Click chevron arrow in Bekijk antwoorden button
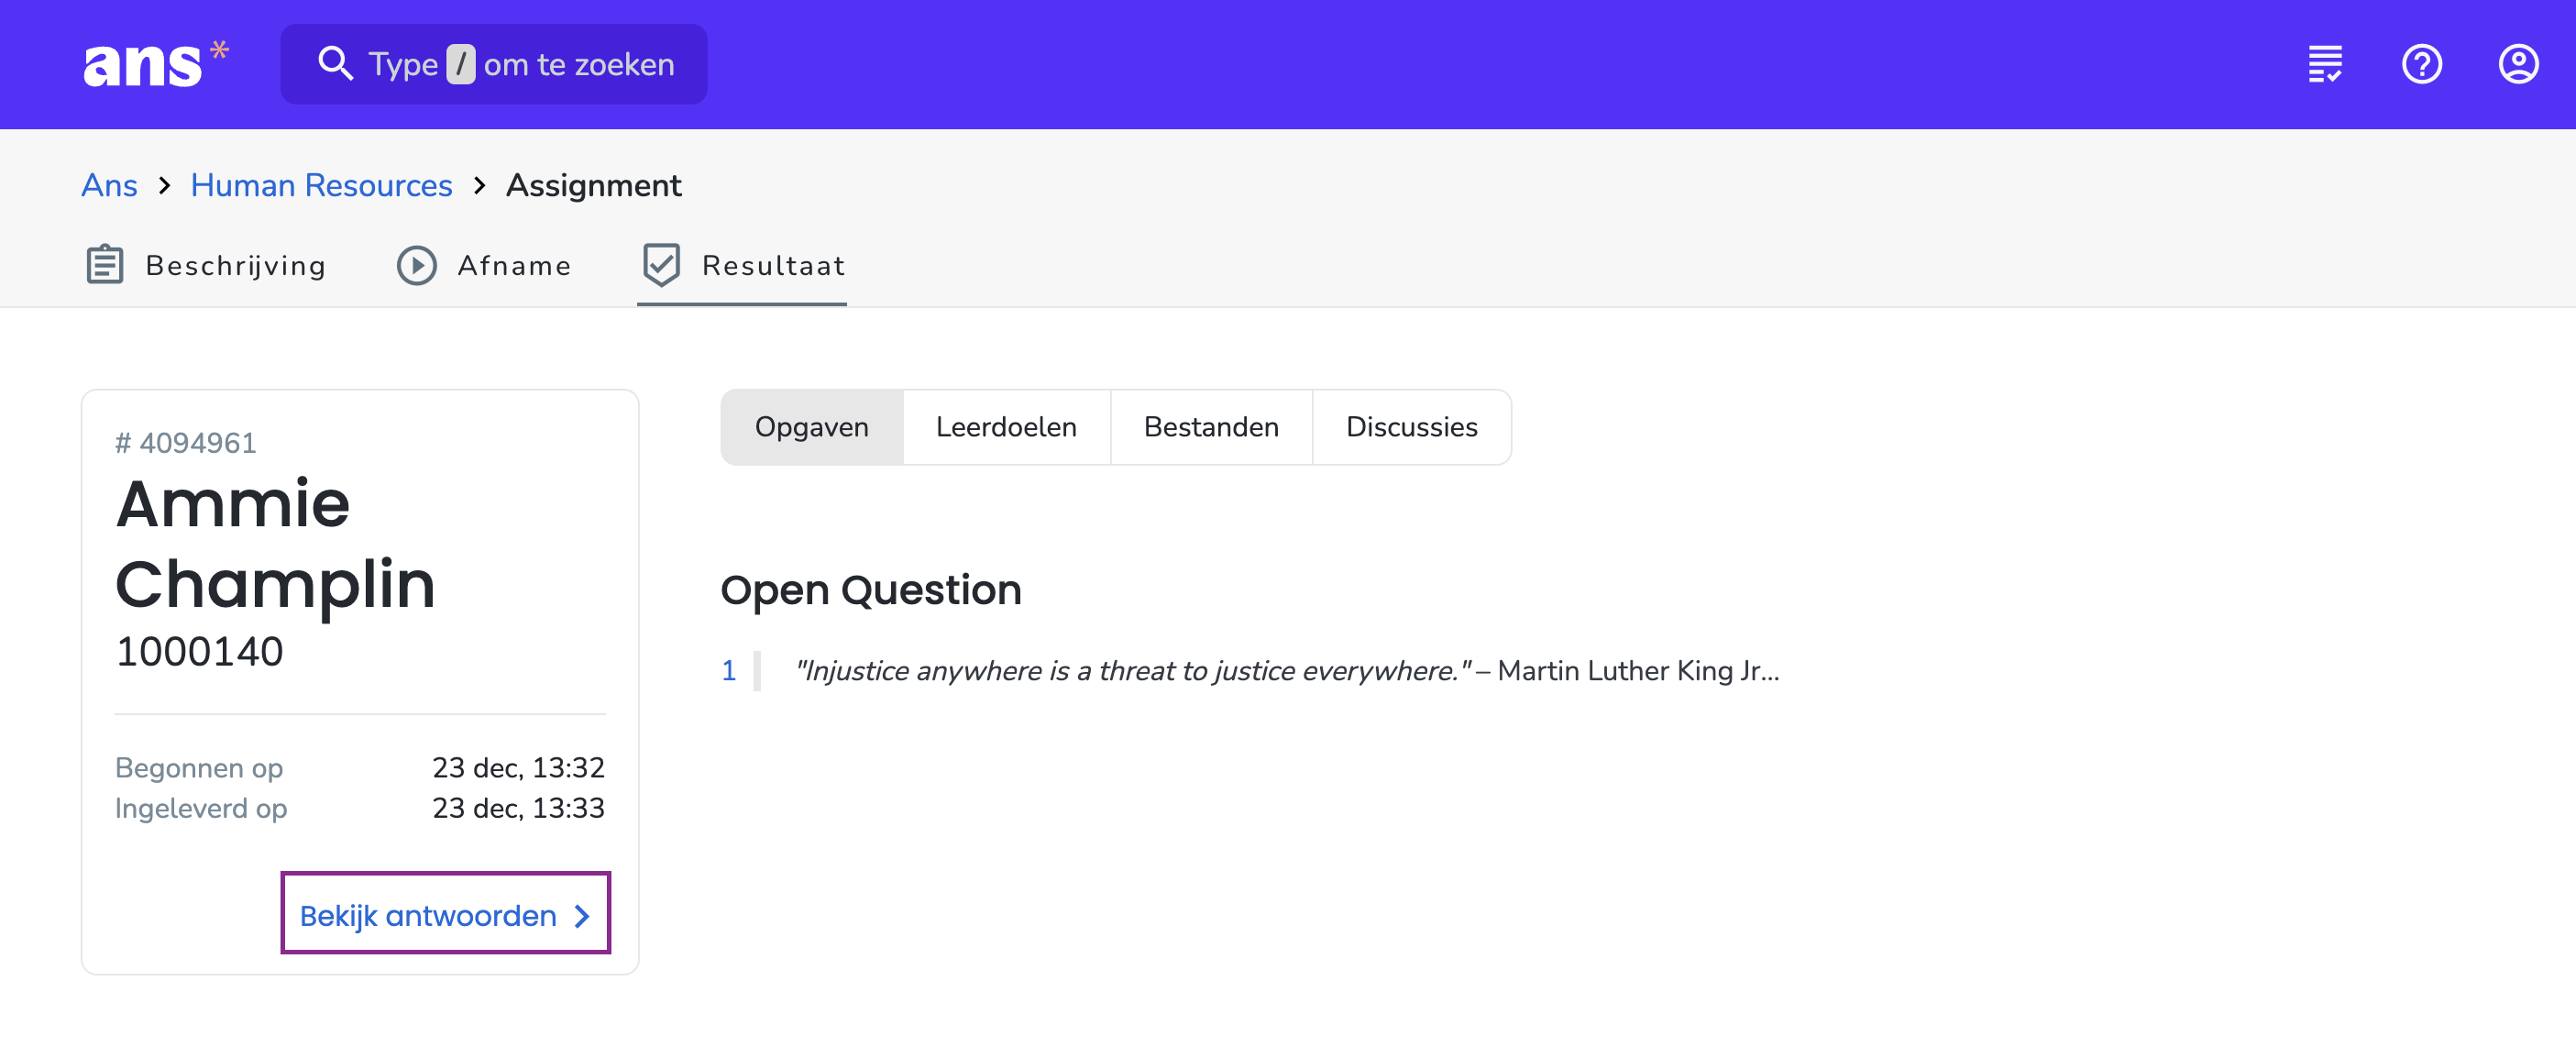 coord(582,916)
